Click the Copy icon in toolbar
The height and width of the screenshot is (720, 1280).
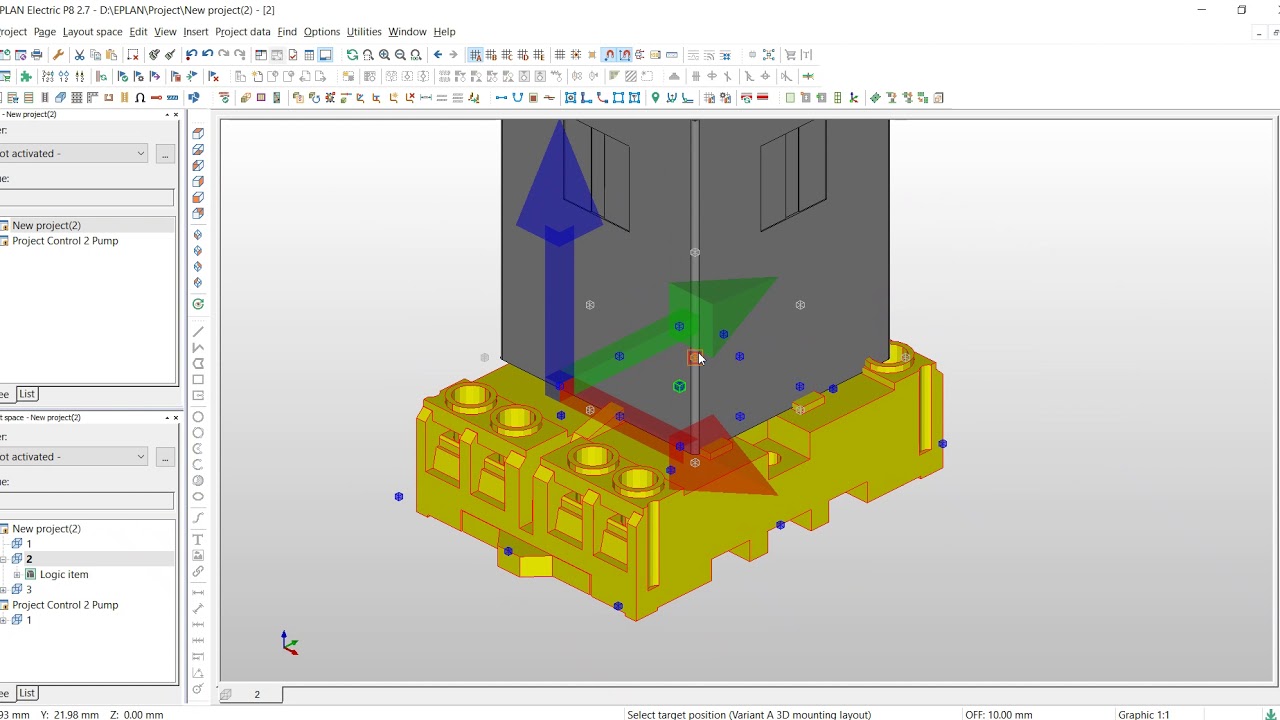[95, 55]
